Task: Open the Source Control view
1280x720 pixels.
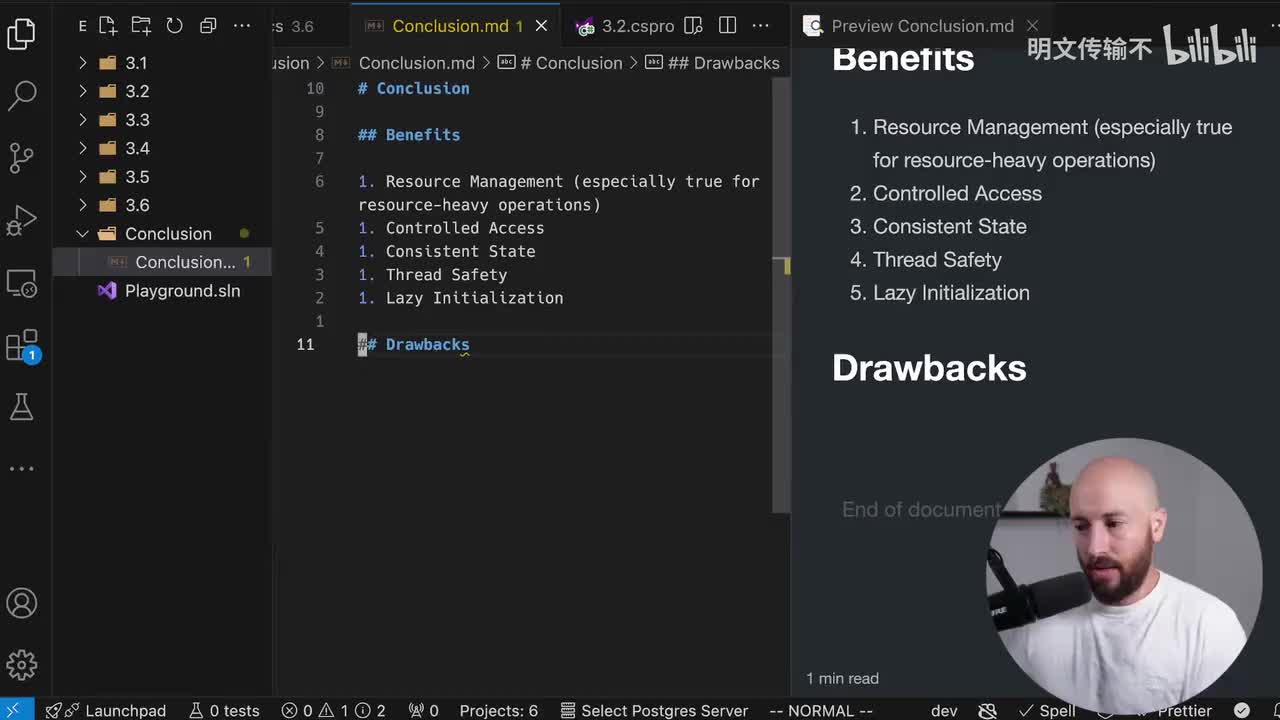Action: (x=22, y=157)
